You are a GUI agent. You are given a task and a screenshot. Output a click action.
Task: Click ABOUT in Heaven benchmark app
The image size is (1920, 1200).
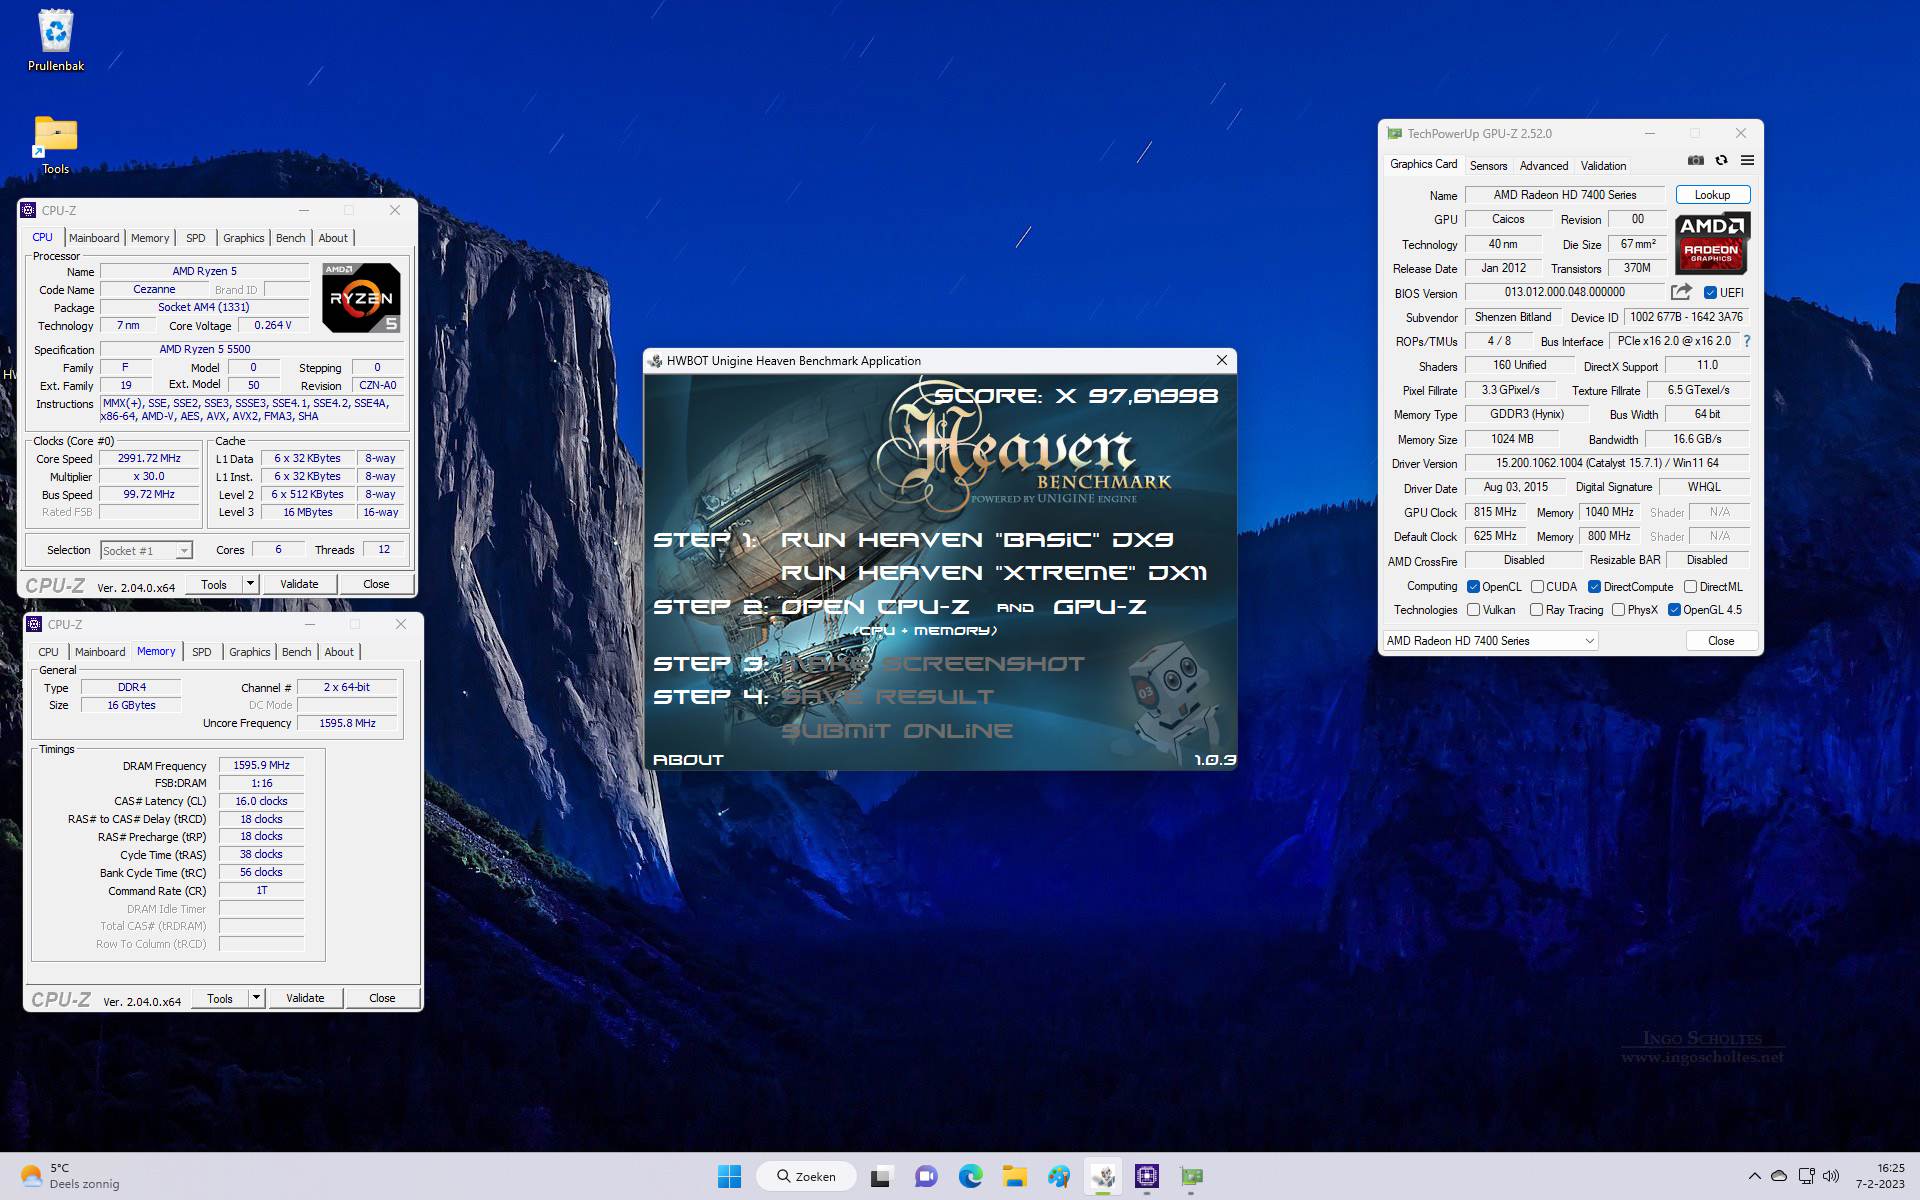pyautogui.click(x=688, y=760)
